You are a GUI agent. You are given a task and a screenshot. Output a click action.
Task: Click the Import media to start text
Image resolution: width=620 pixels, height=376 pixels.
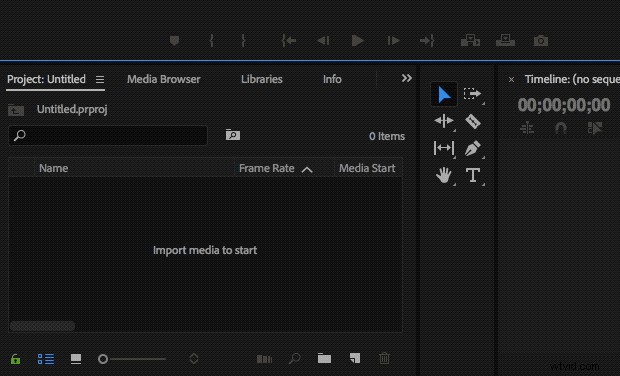click(205, 250)
